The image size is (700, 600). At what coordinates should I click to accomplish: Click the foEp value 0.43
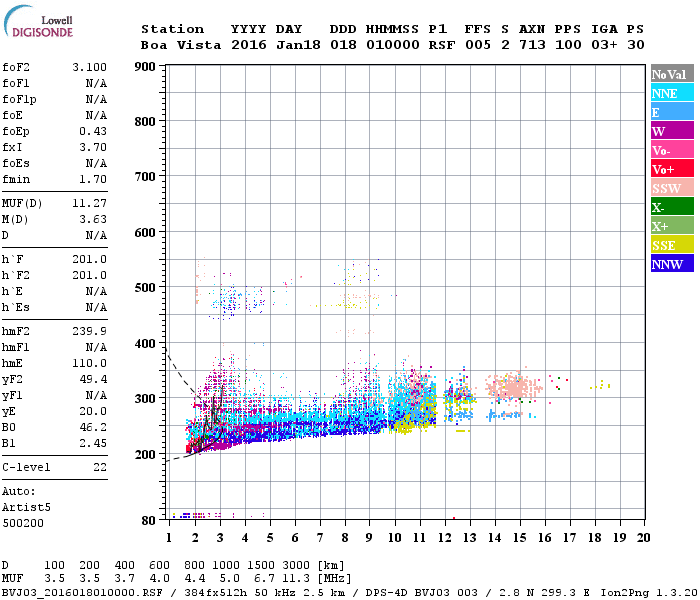pyautogui.click(x=93, y=131)
